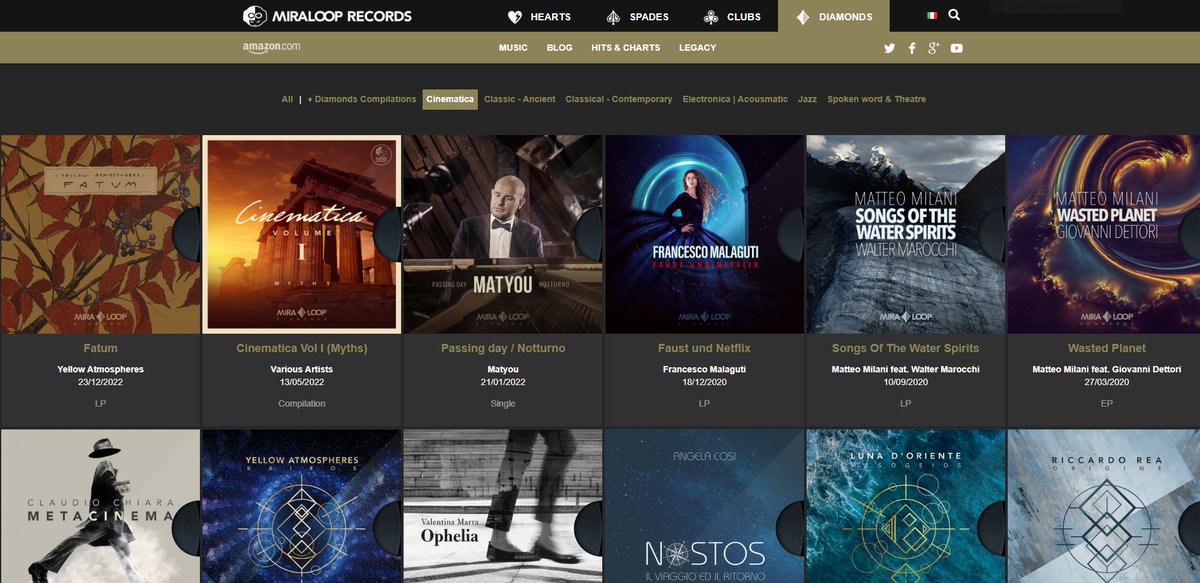Click the EP label under Wasted Planet
1200x583 pixels.
click(x=1107, y=404)
